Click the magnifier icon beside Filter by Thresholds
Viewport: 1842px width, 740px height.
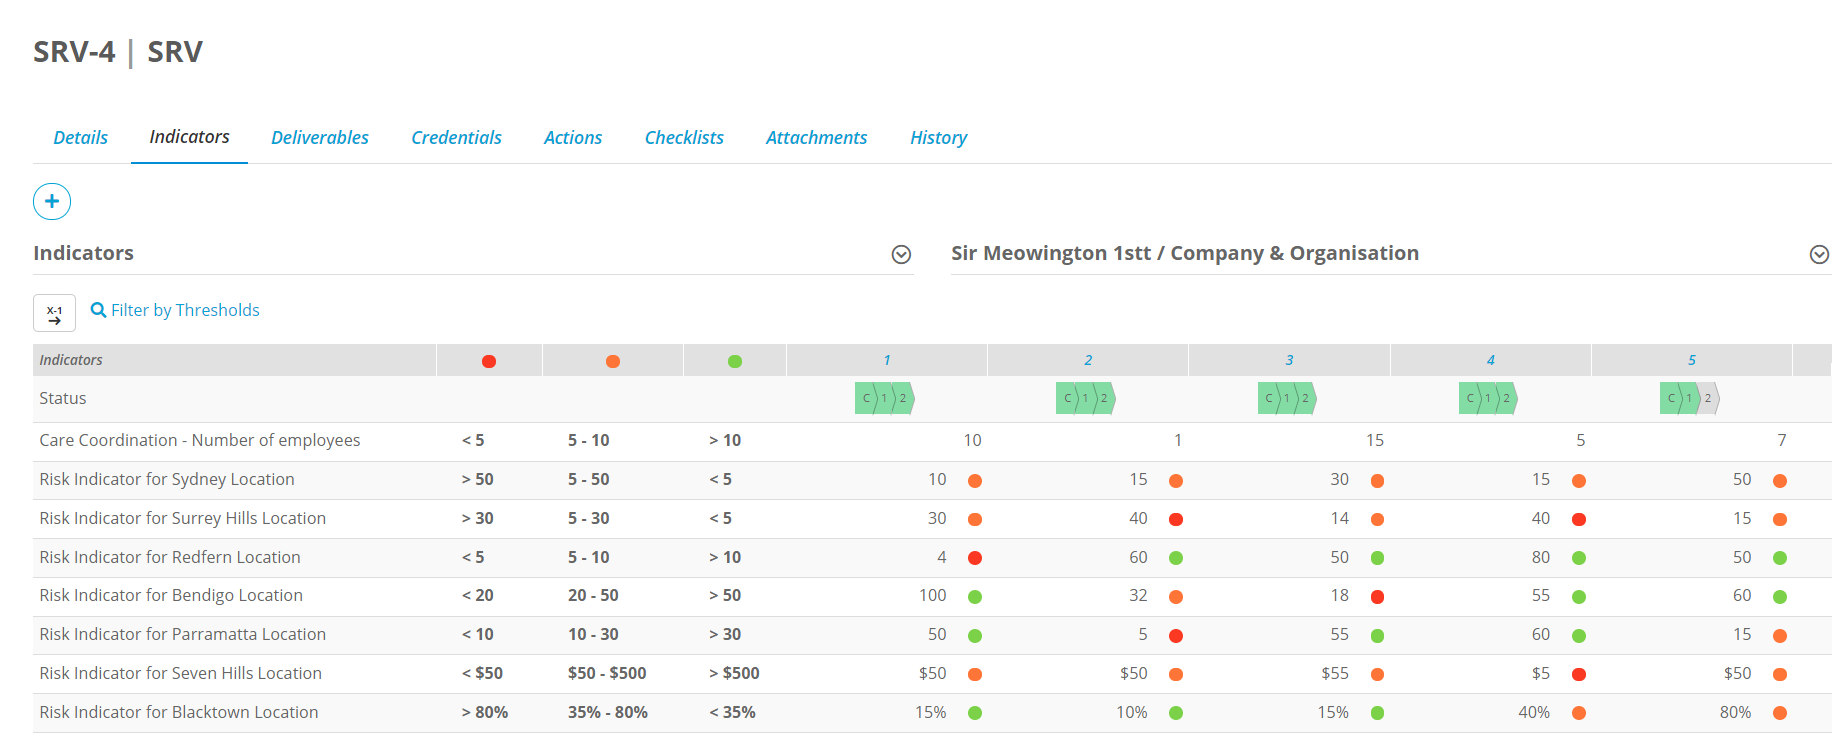(x=98, y=310)
